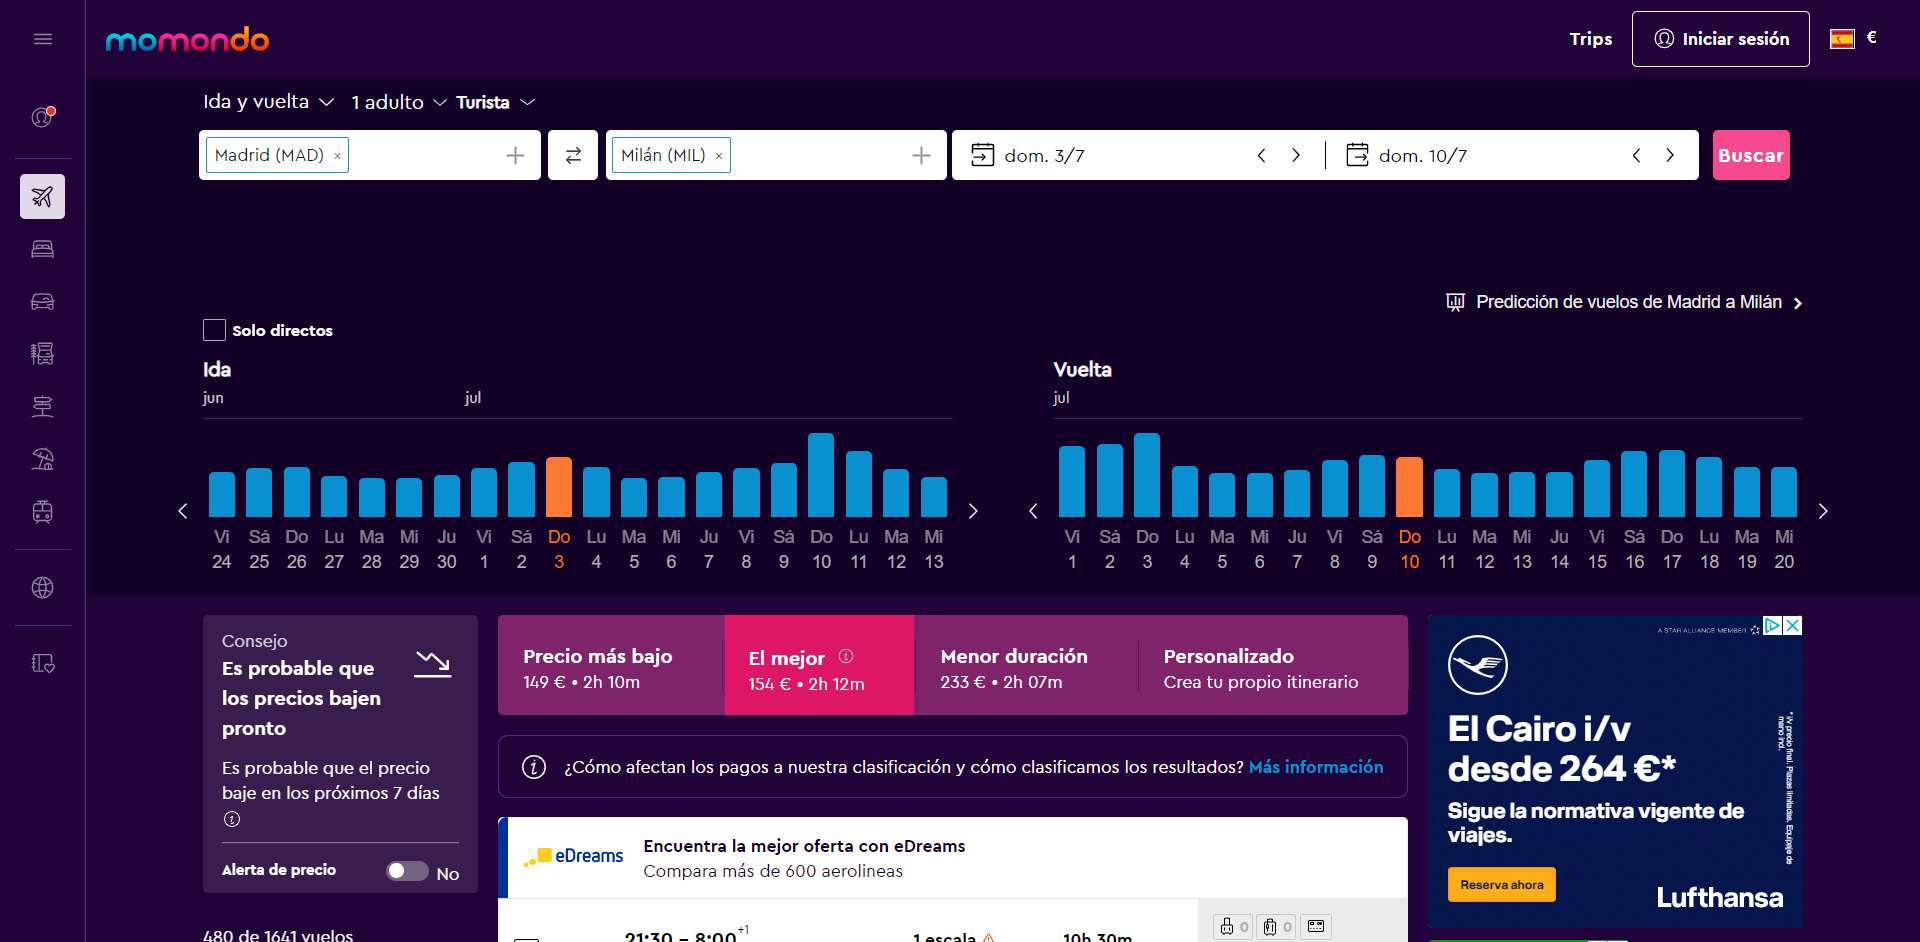1920x942 pixels.
Task: Select the Flights plane icon in sidebar
Action: click(42, 197)
